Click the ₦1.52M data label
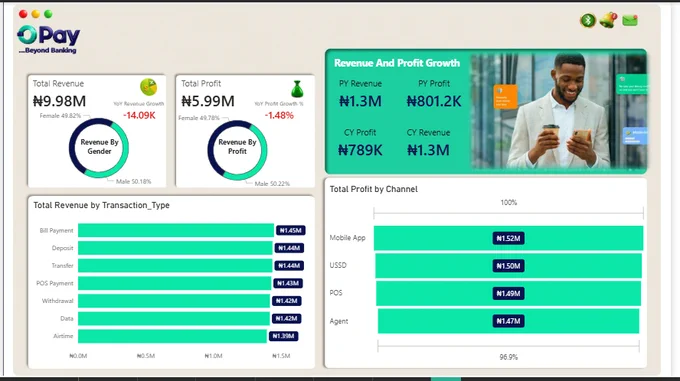 (508, 238)
